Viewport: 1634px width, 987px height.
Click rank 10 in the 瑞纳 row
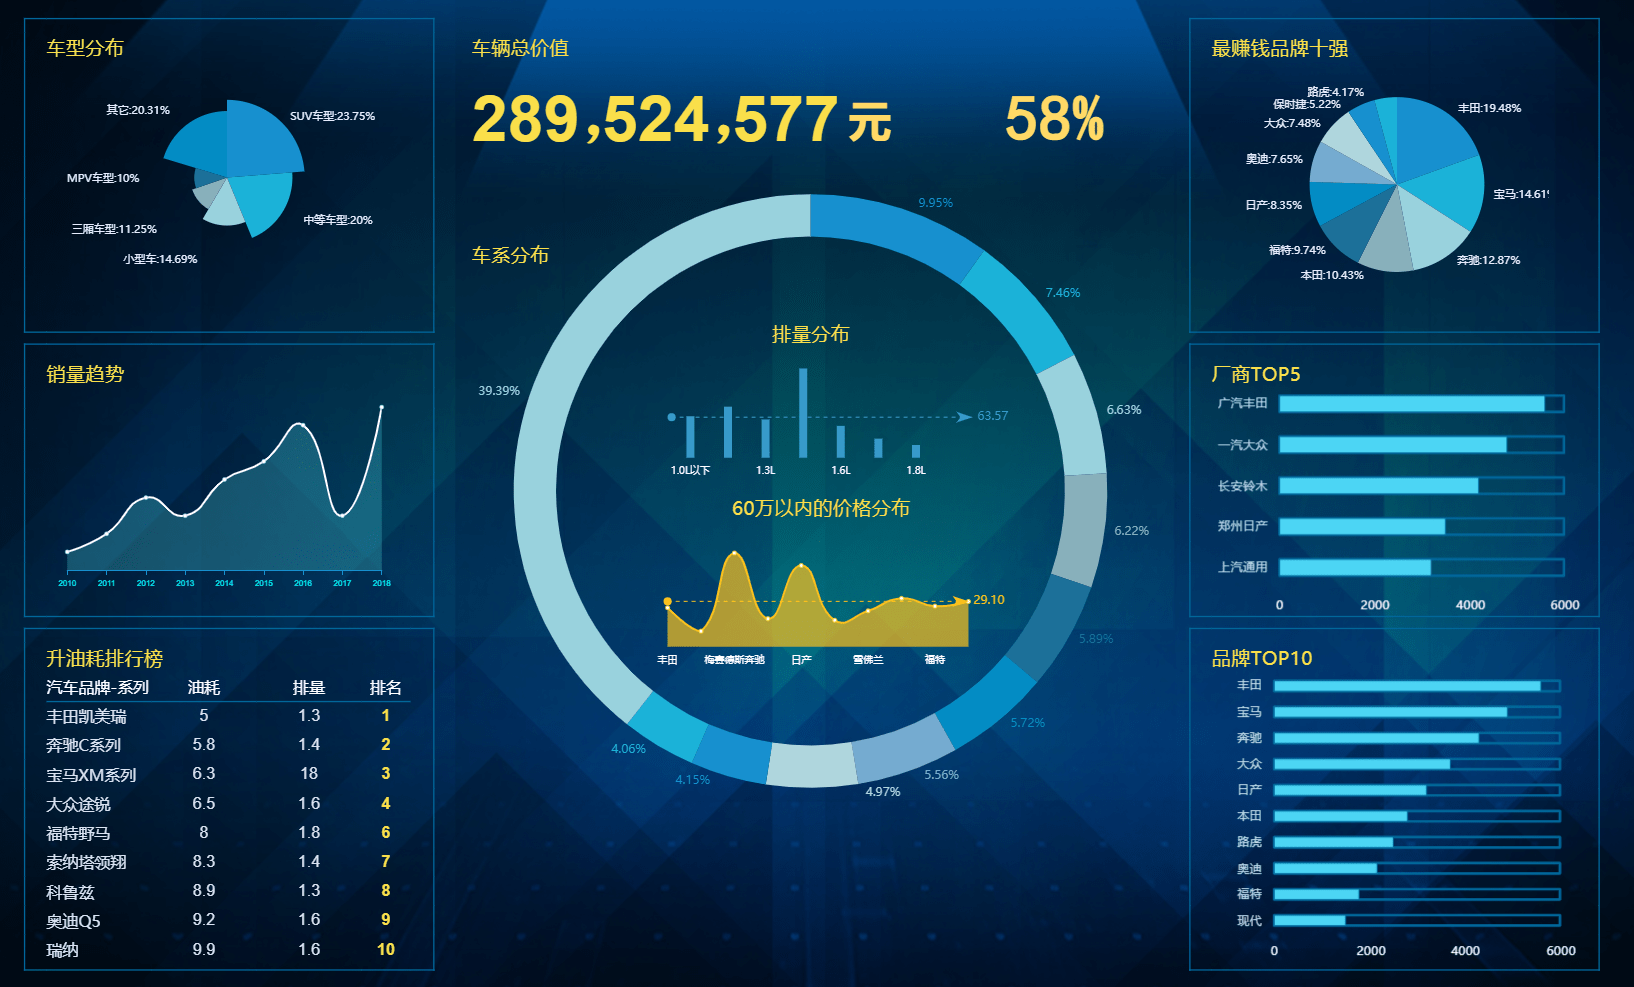point(386,950)
